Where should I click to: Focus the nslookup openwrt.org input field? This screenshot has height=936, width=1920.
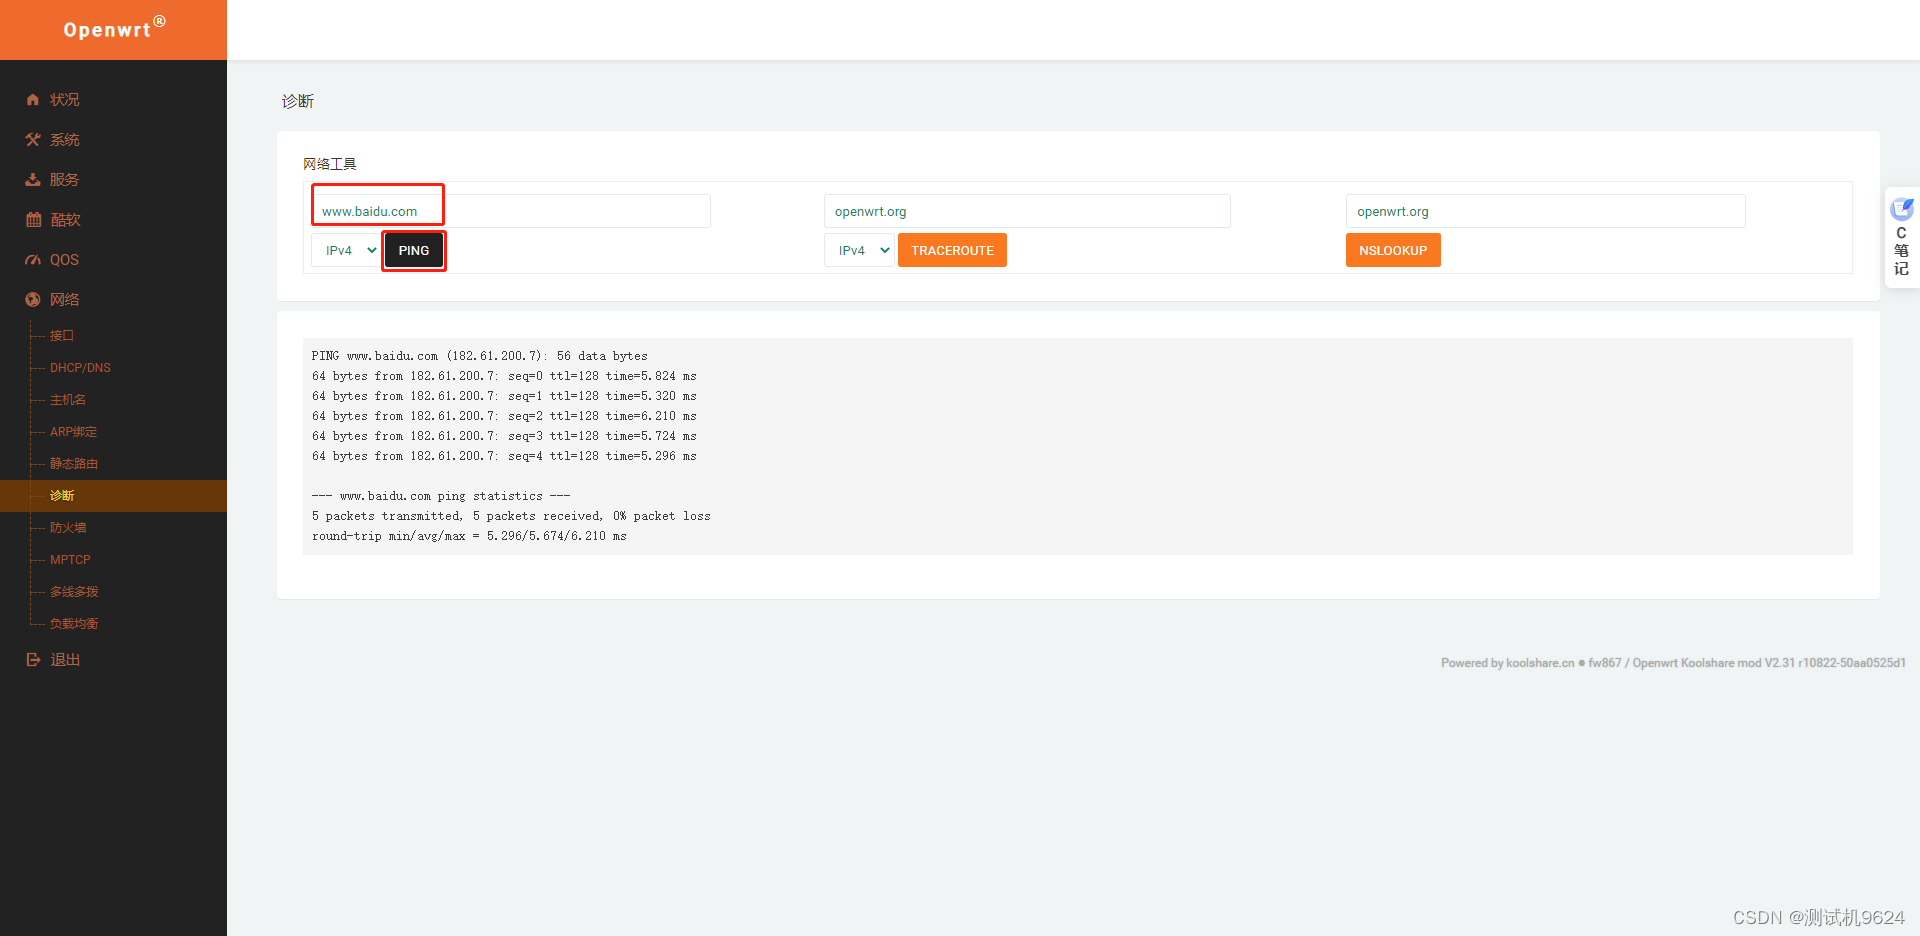(x=1545, y=211)
